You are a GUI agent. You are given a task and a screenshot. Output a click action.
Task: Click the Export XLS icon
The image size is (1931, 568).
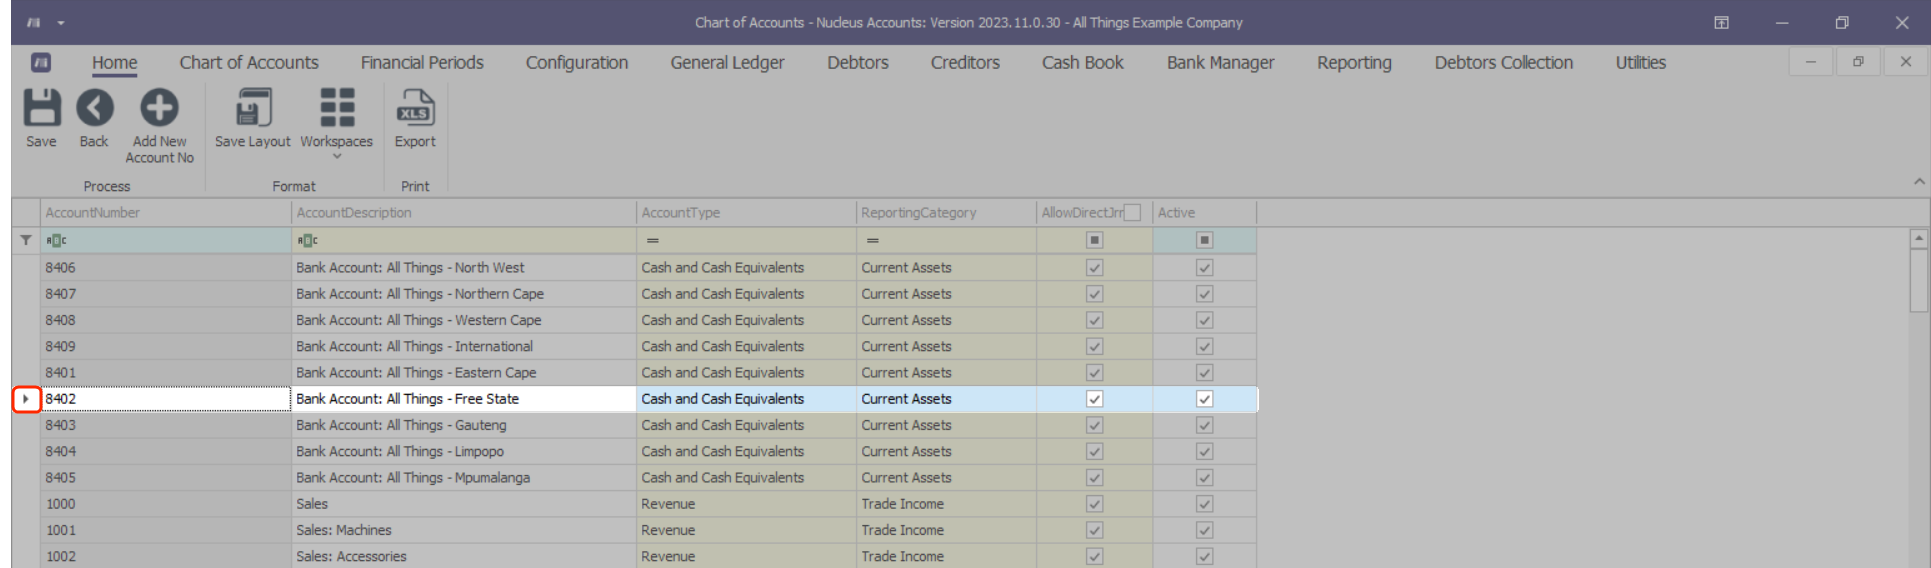point(415,108)
